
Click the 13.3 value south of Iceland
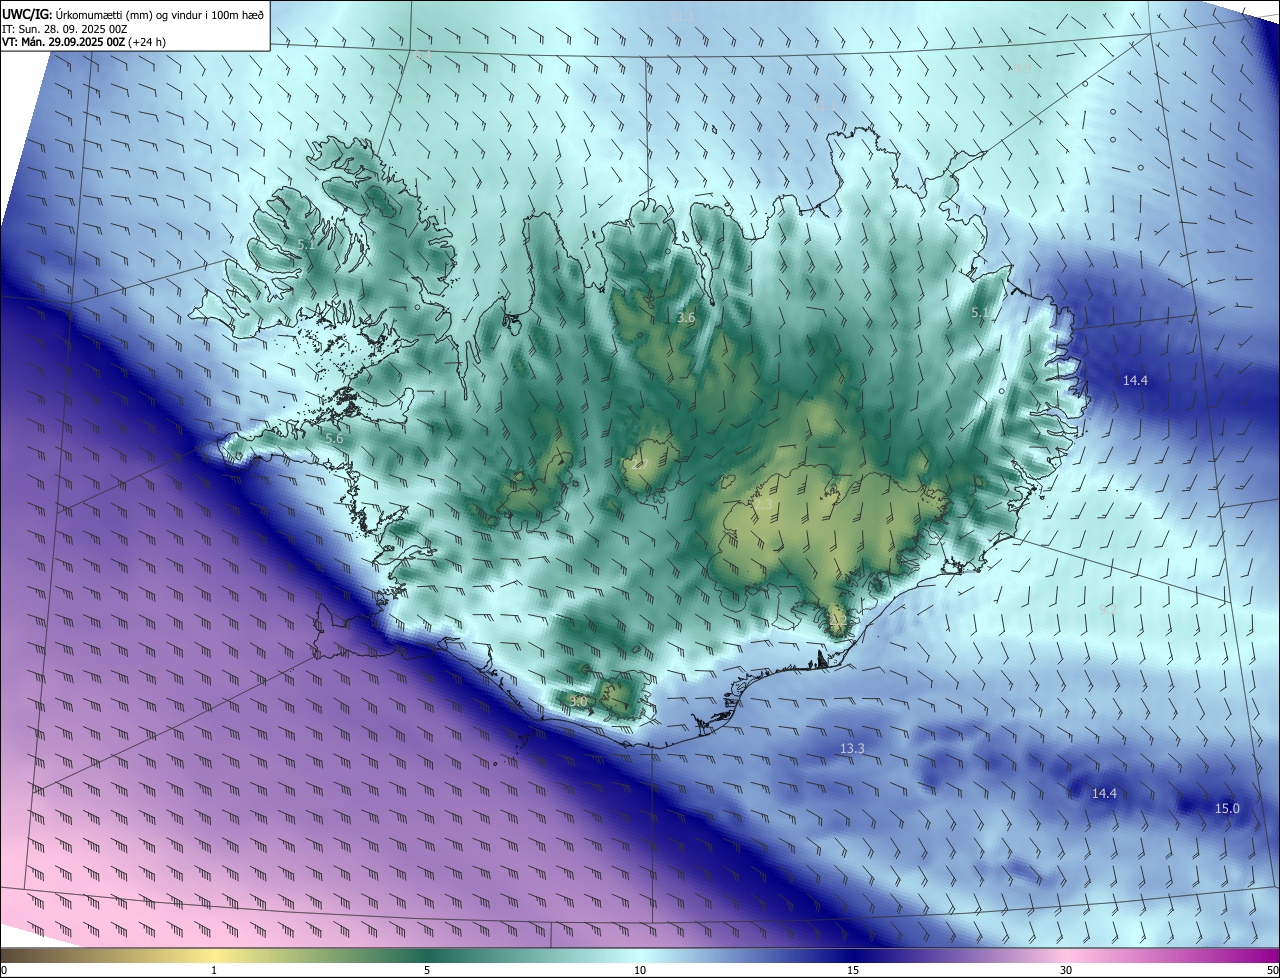tap(852, 748)
